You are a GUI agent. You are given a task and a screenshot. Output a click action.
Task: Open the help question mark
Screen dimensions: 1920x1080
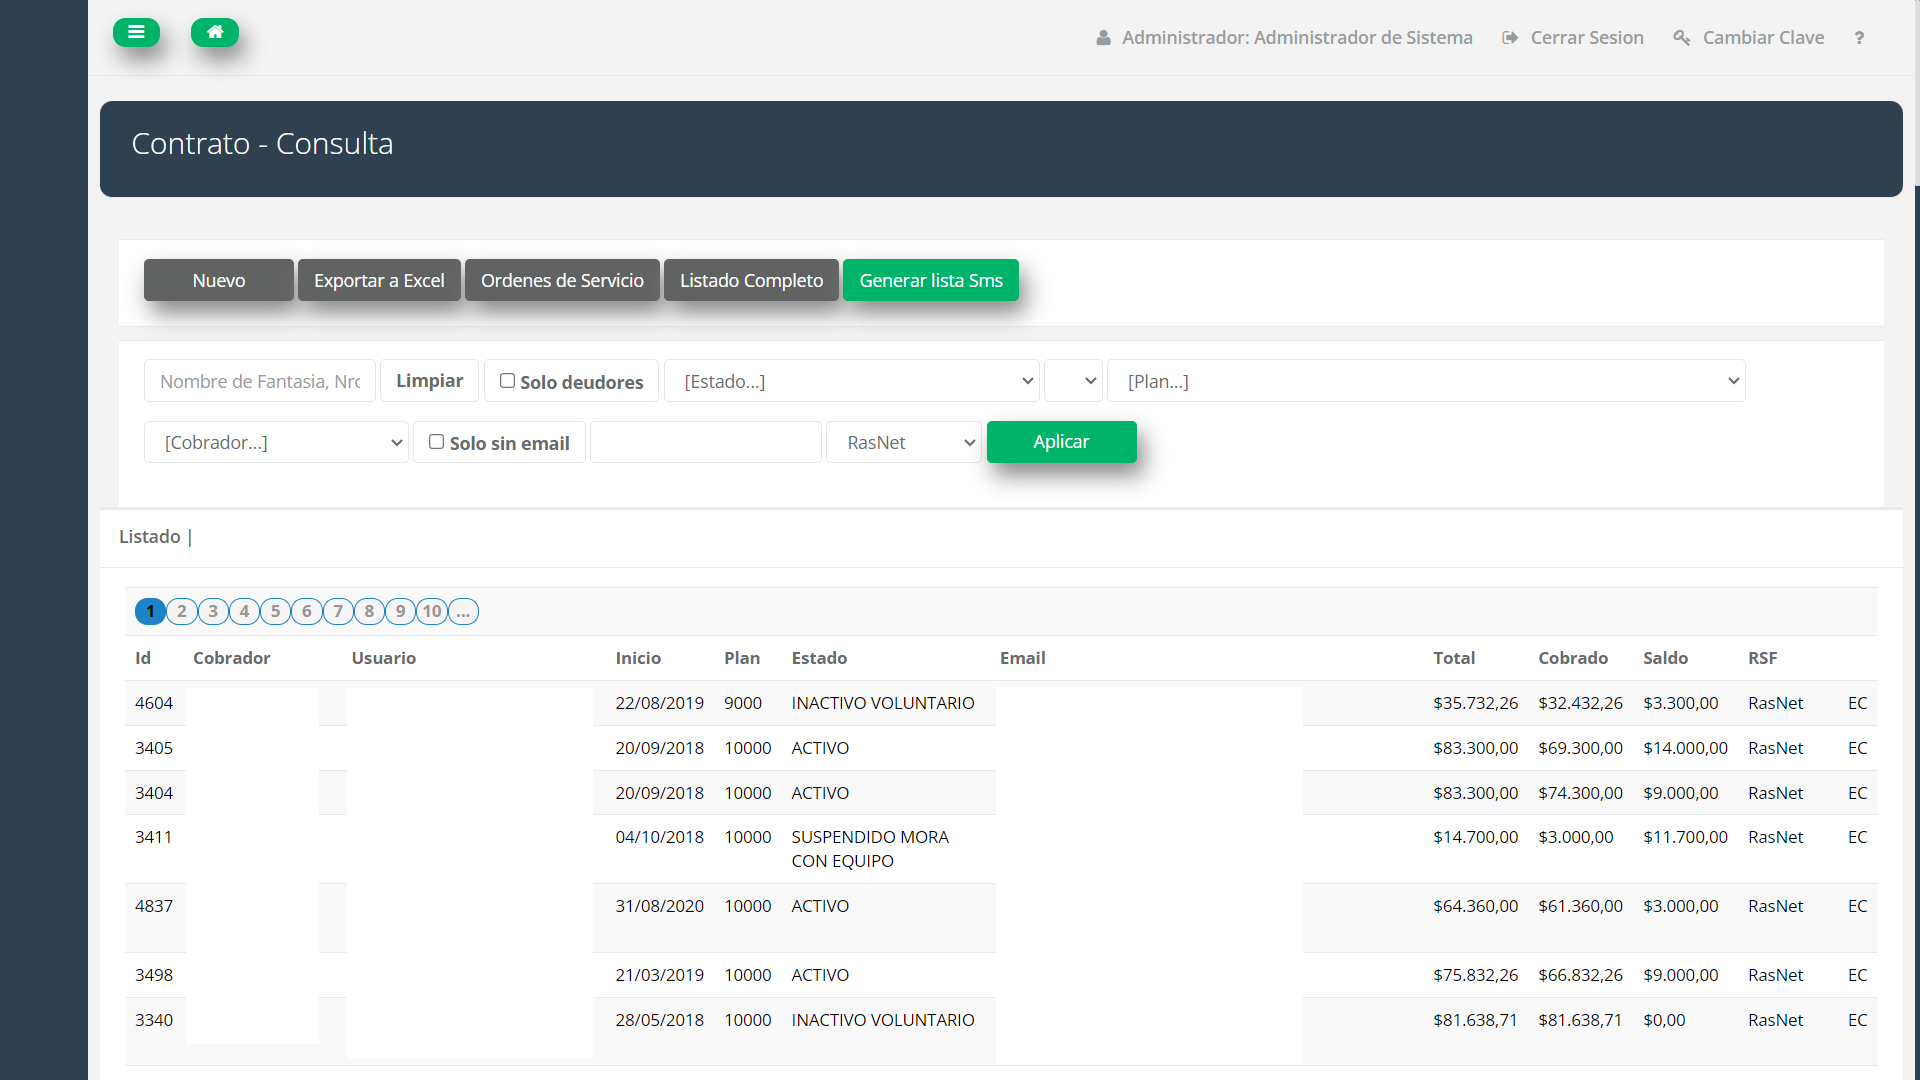pyautogui.click(x=1859, y=38)
